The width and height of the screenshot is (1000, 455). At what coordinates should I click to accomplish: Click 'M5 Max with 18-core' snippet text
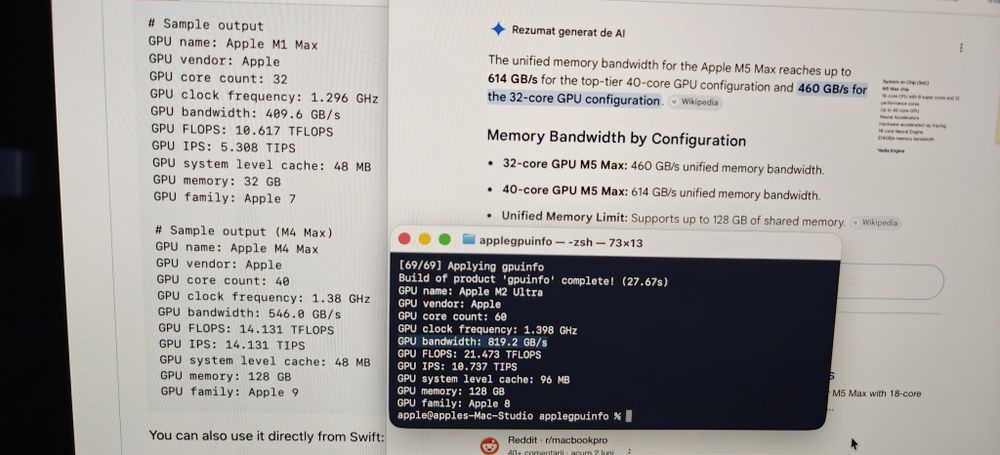pyautogui.click(x=877, y=394)
